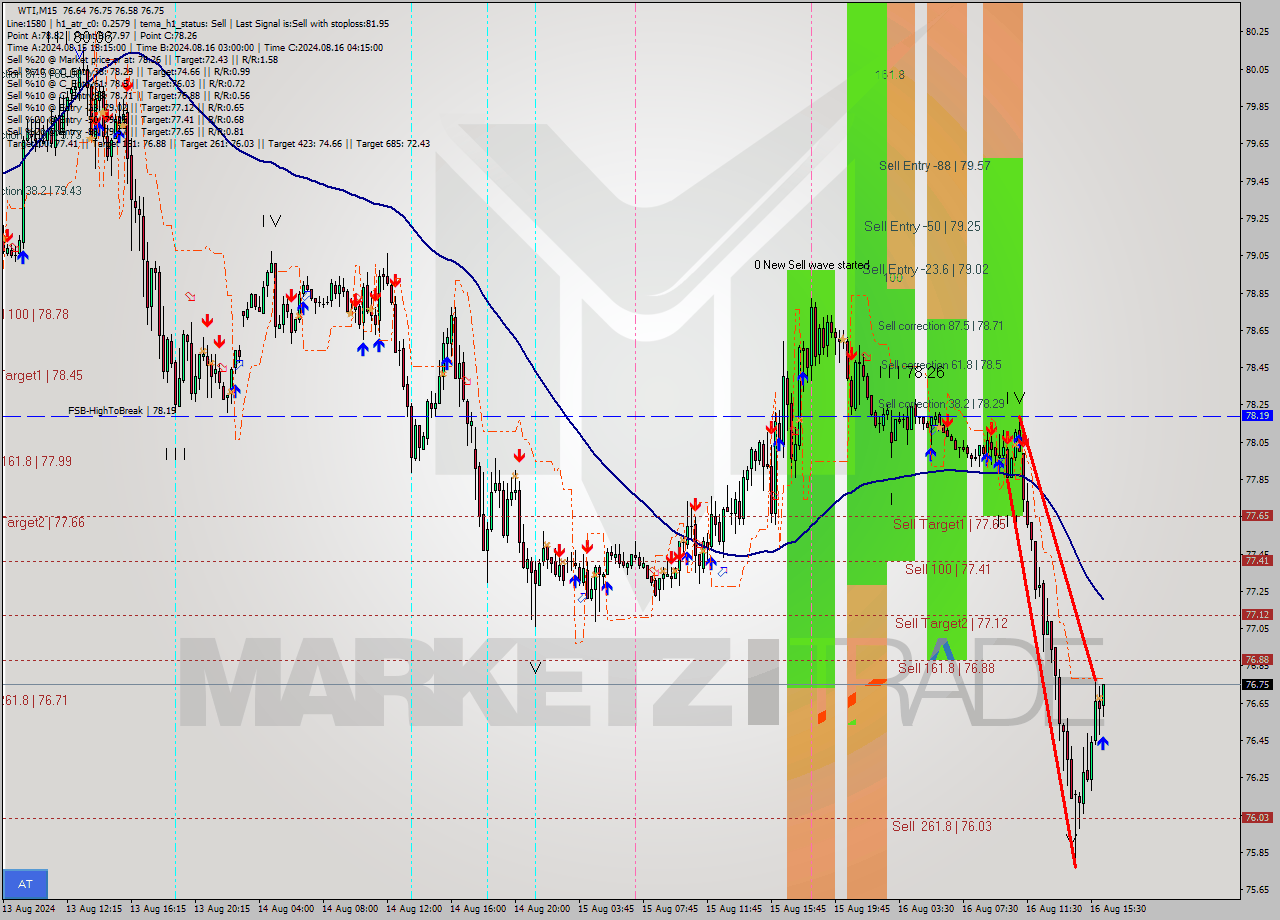Click 'Sell correction 38.2 | 78.29' label
This screenshot has height=920, width=1280.
[x=939, y=404]
